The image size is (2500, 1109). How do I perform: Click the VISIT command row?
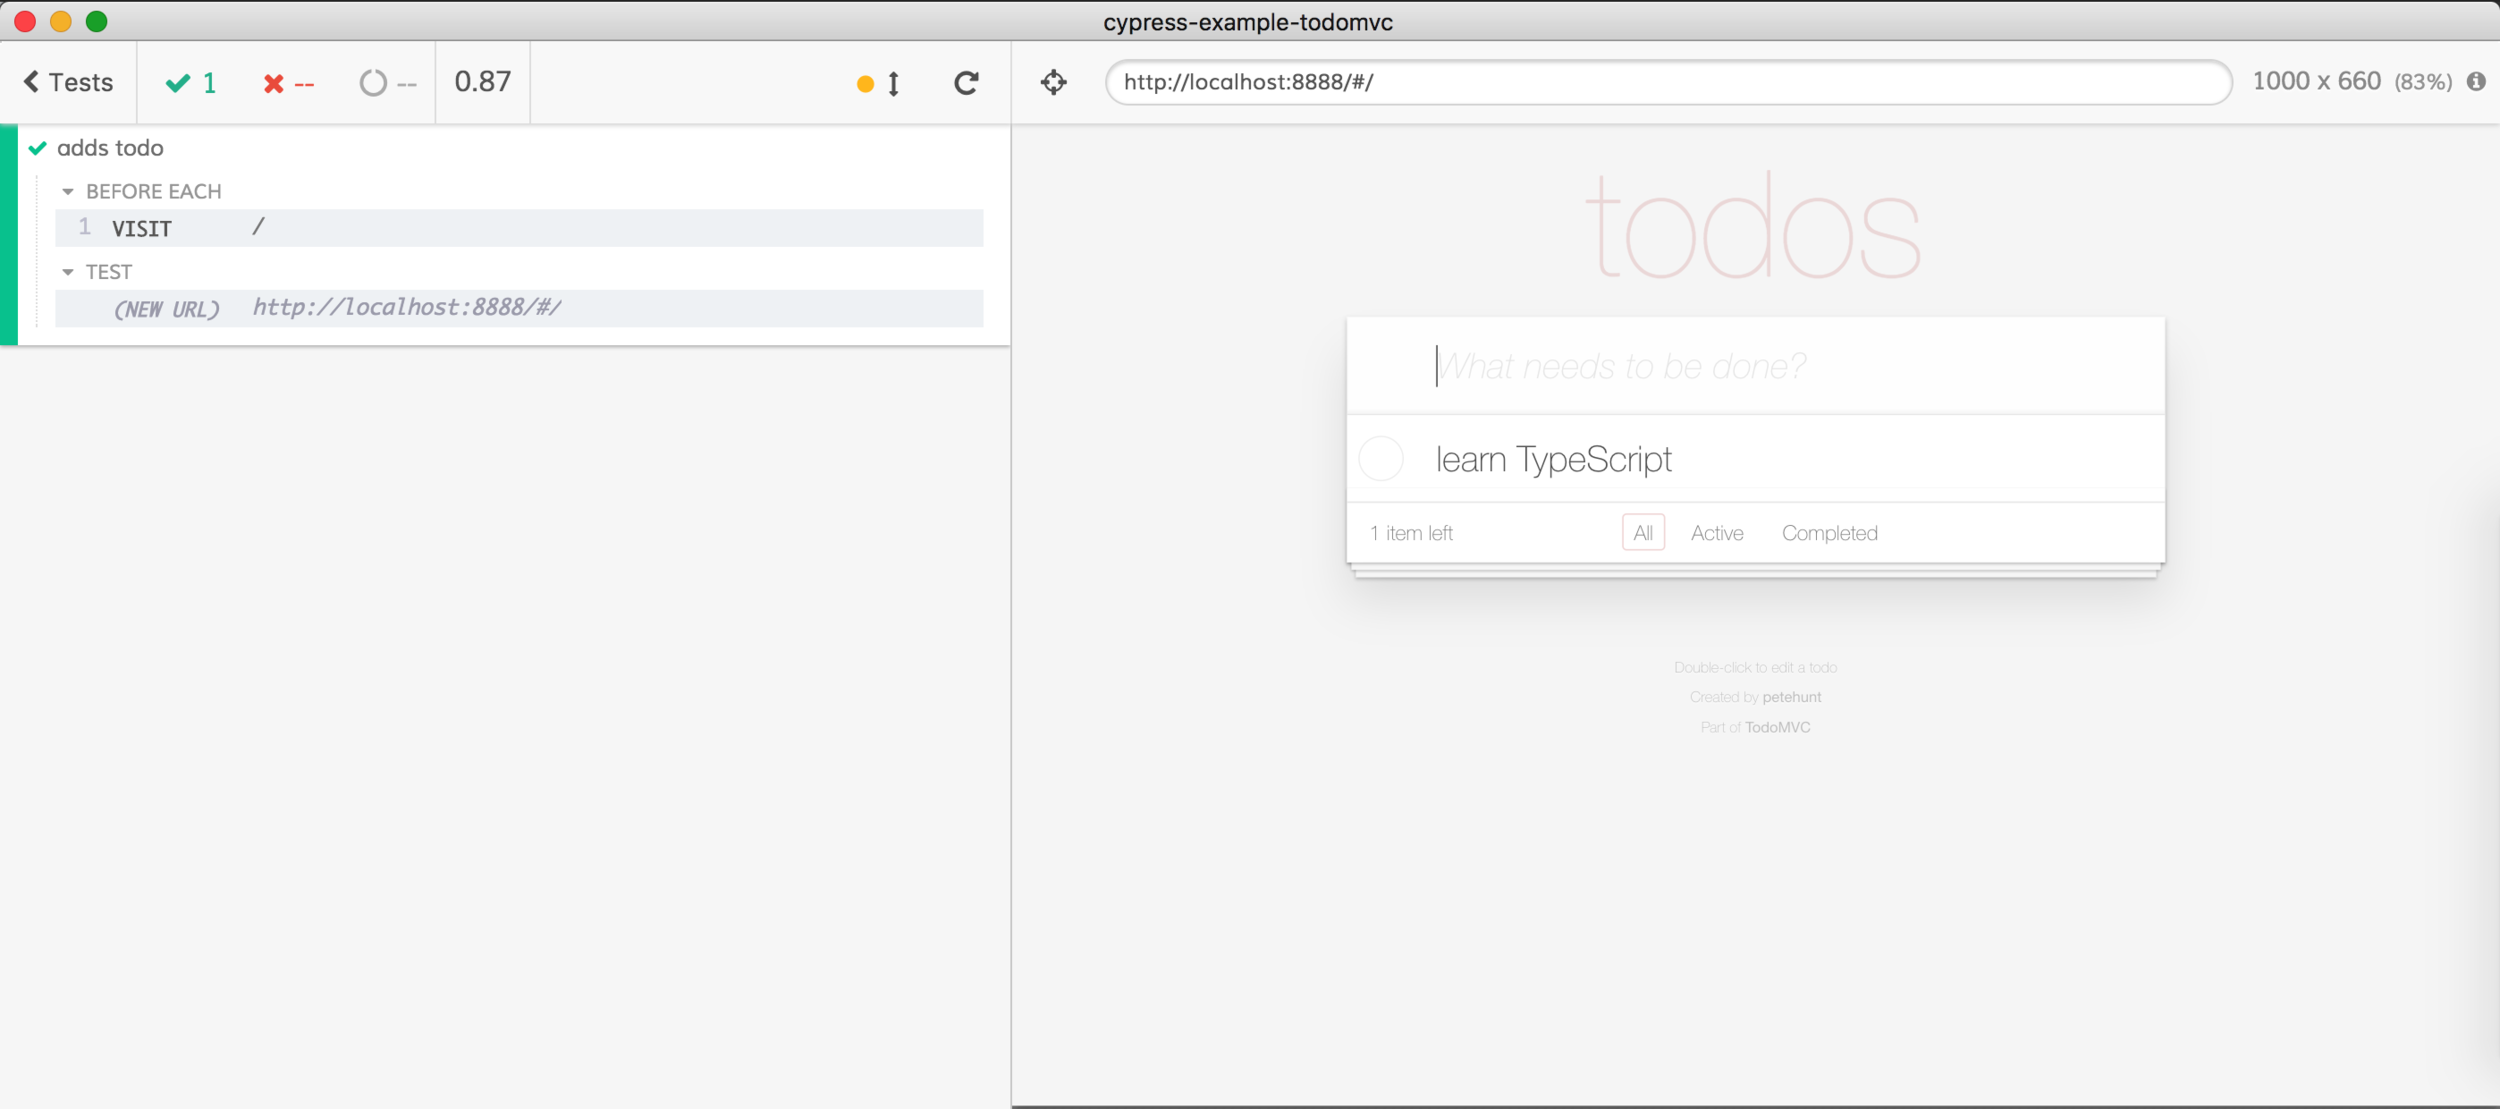click(x=518, y=228)
